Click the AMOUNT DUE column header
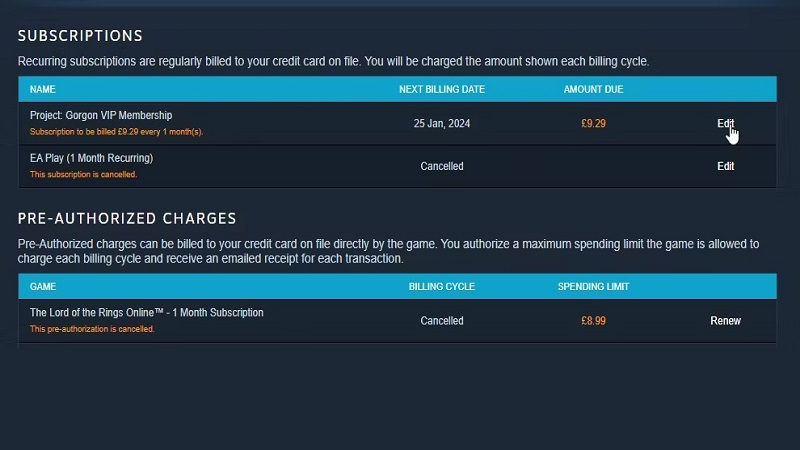 pyautogui.click(x=593, y=90)
